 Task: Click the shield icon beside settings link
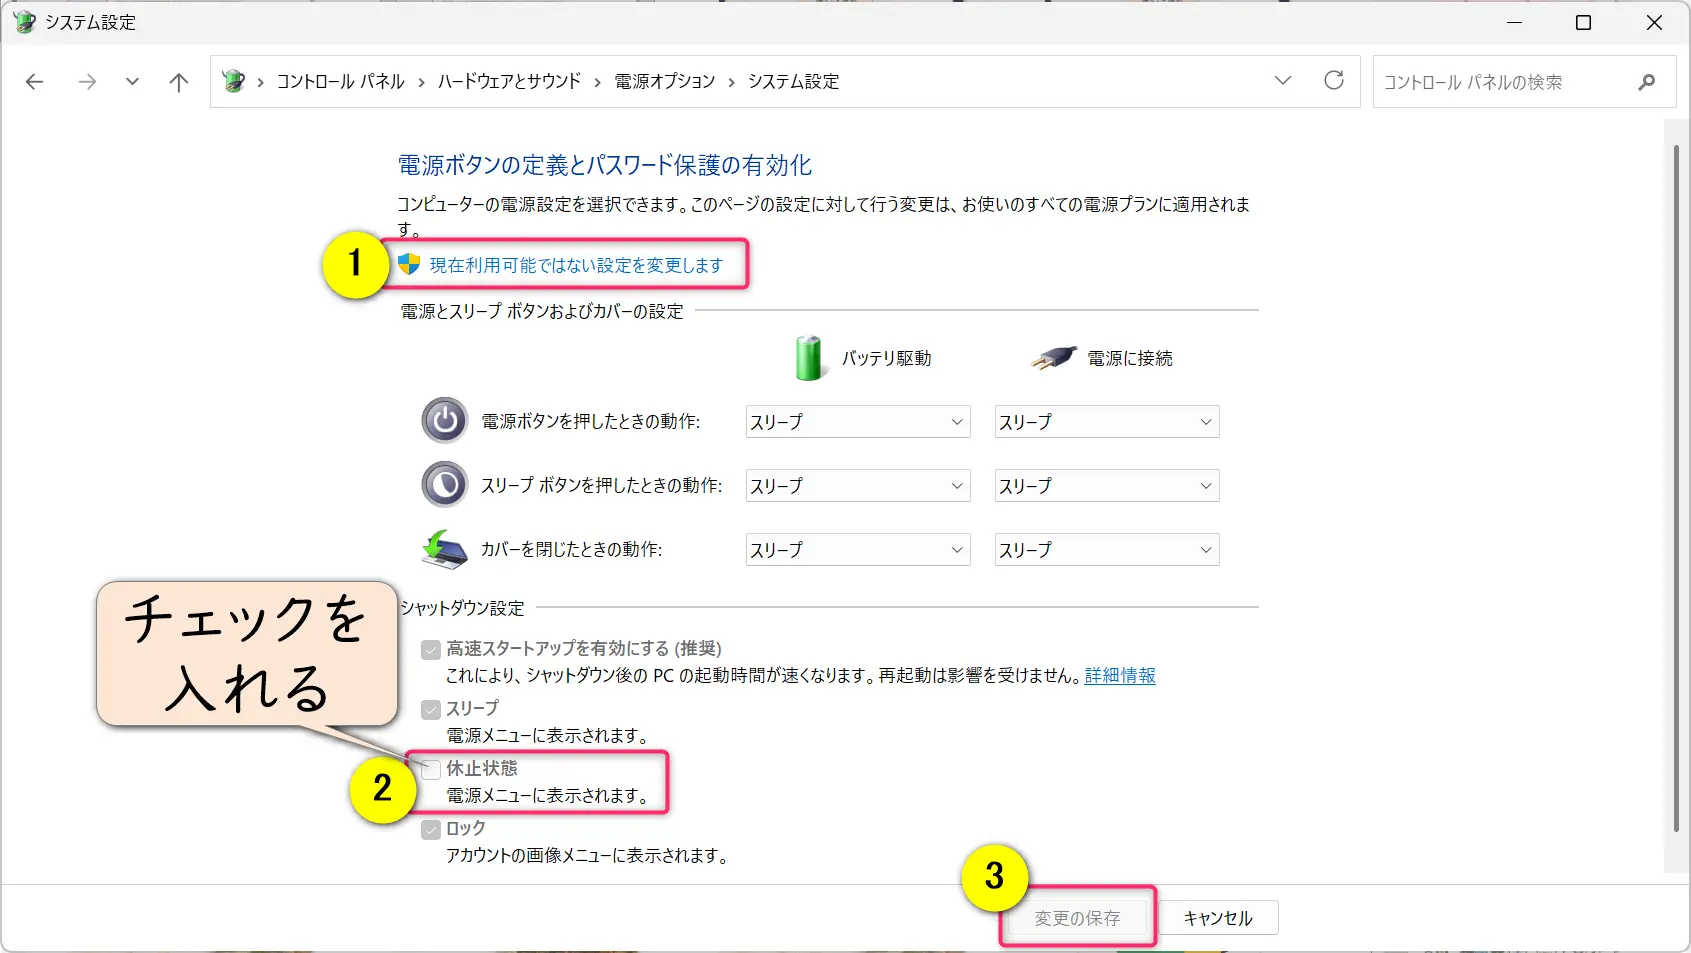(x=409, y=264)
